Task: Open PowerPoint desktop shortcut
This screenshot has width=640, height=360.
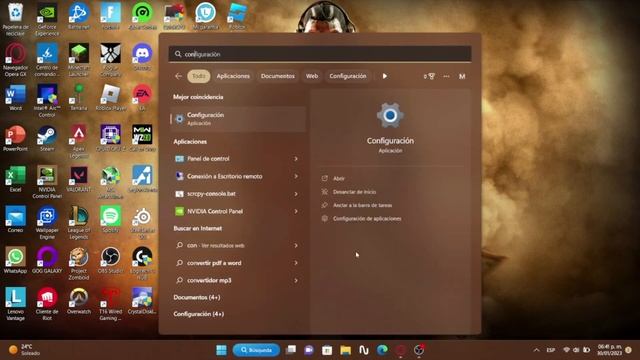Action: click(16, 139)
